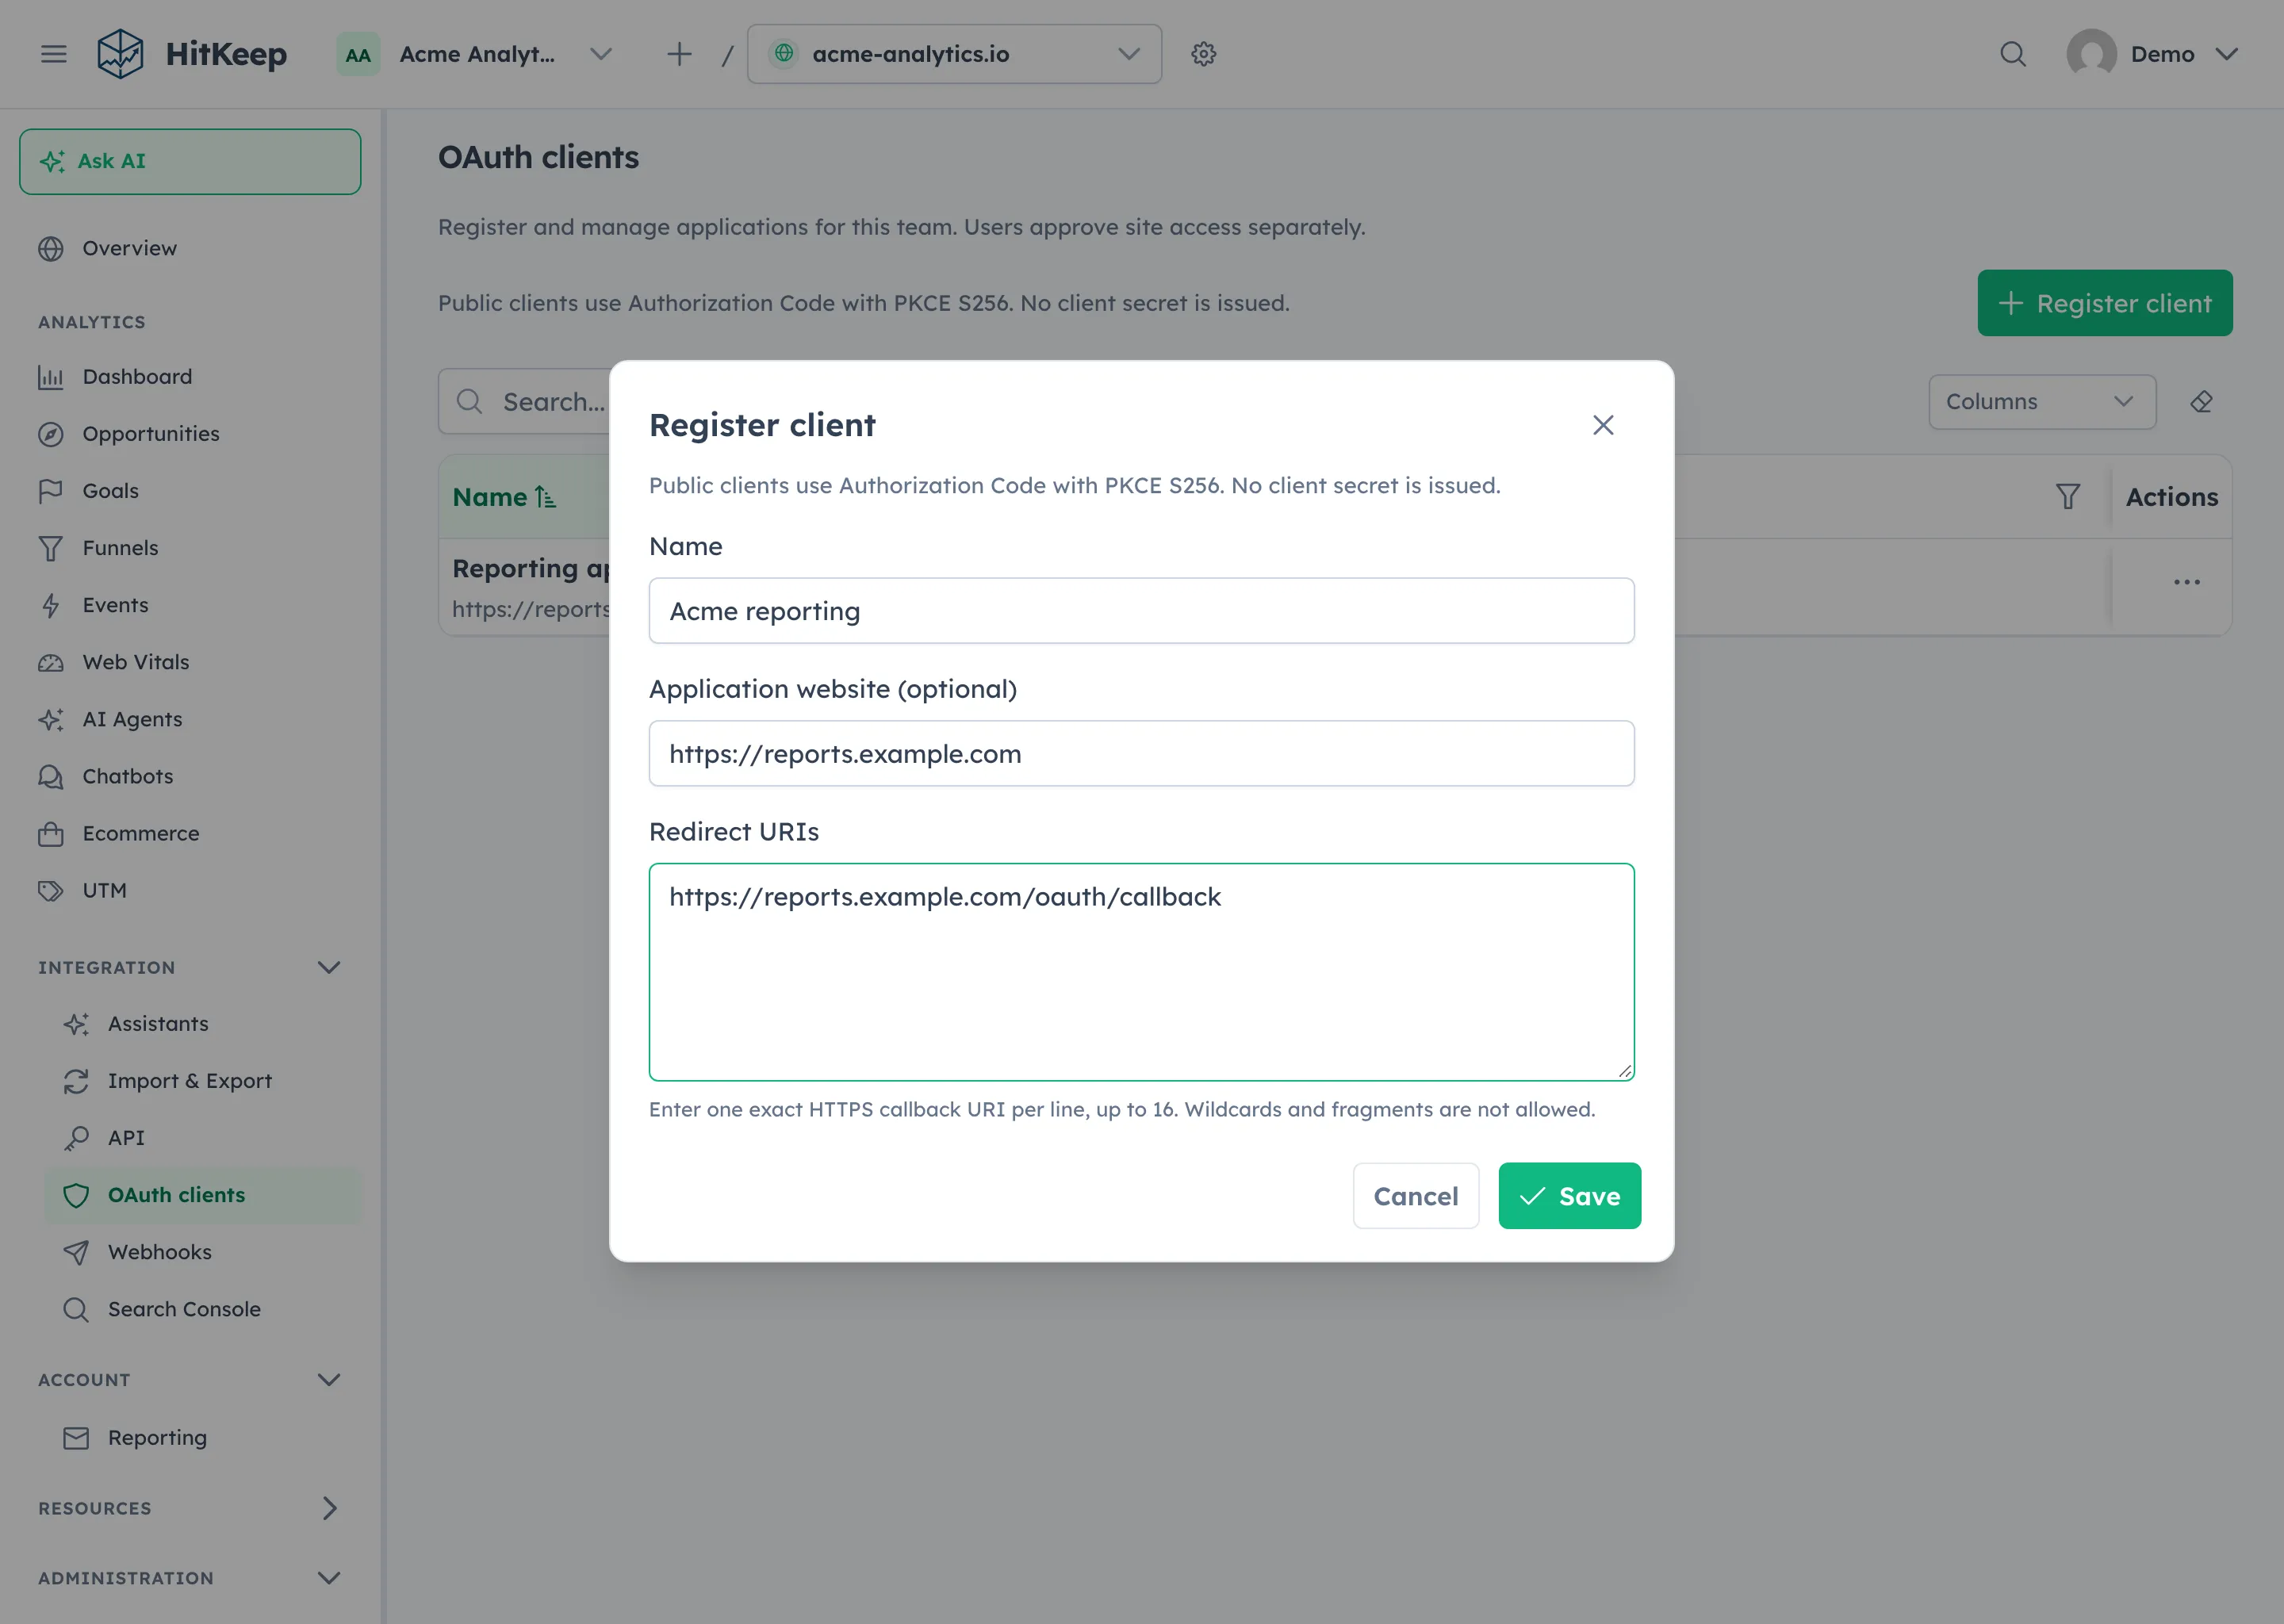Viewport: 2284px width, 1624px height.
Task: Click the plus icon to add site
Action: (x=679, y=54)
